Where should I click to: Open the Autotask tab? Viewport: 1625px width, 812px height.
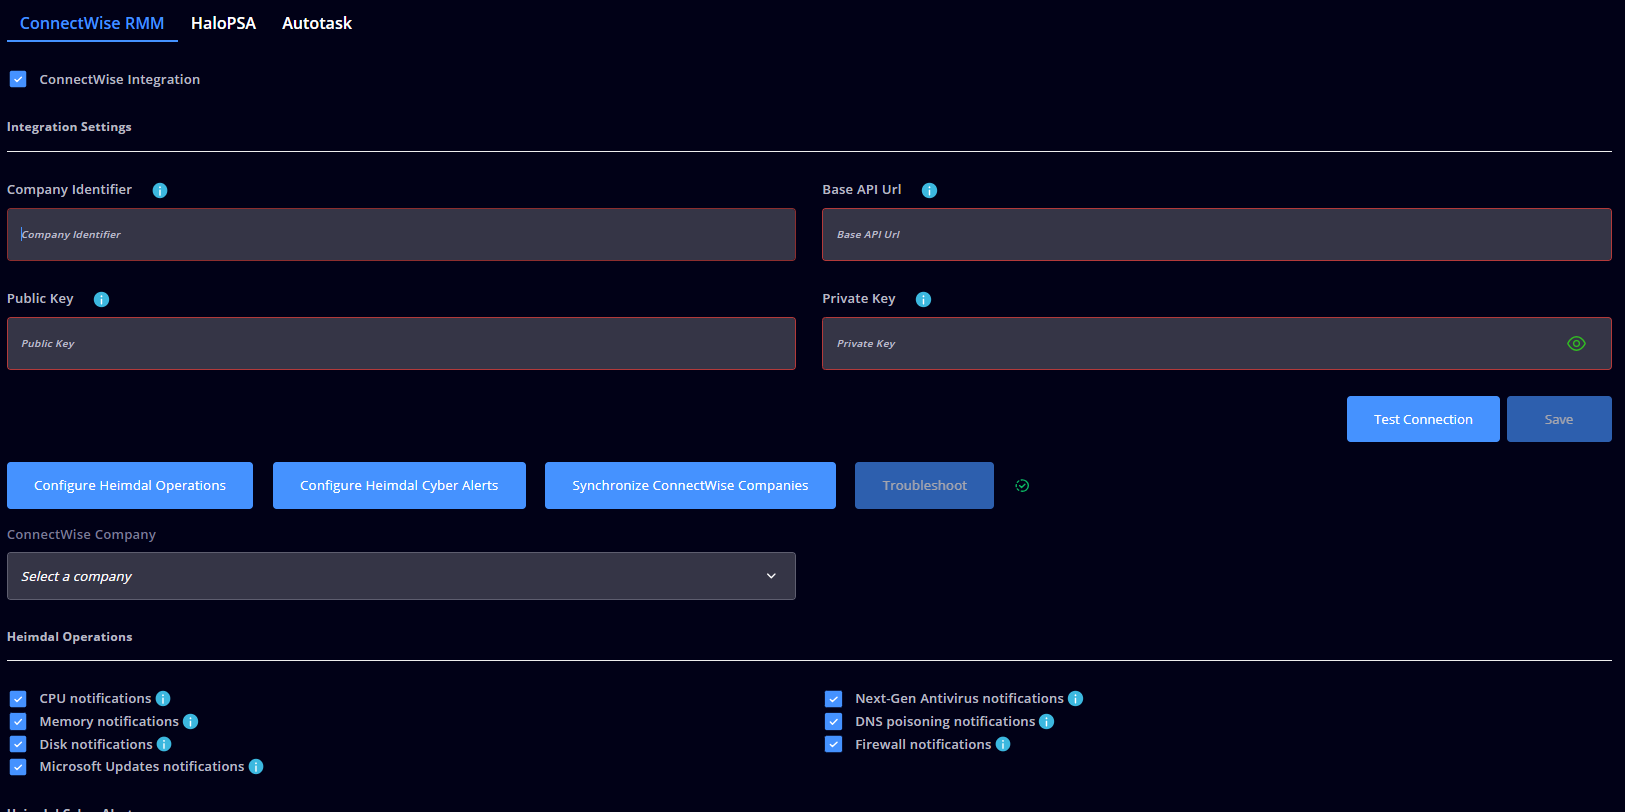point(317,23)
